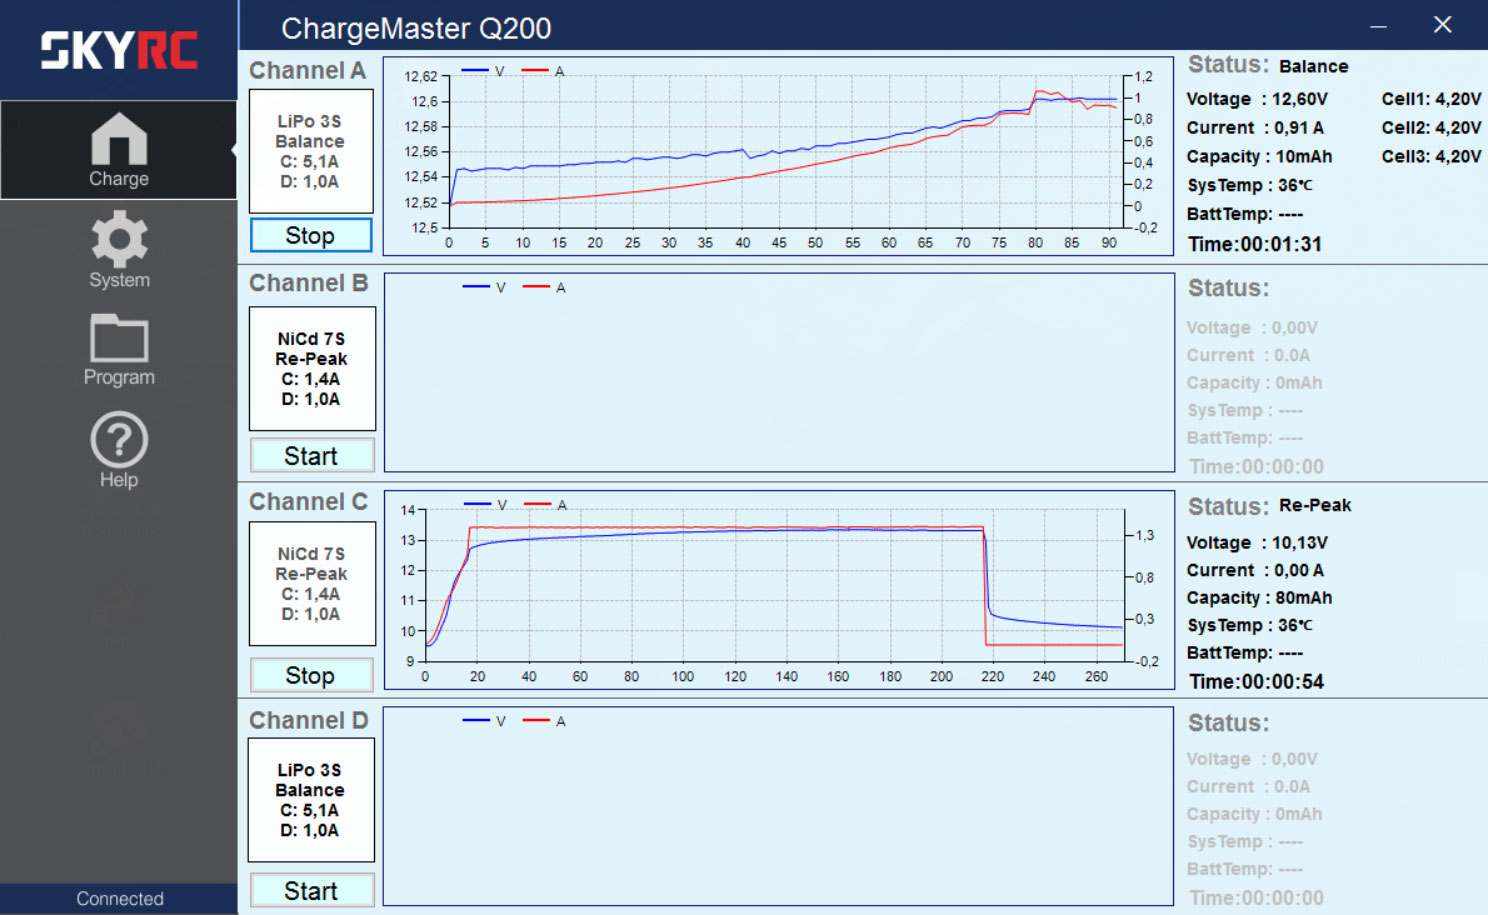
Task: Click the Channel C heading
Action: pos(309,501)
